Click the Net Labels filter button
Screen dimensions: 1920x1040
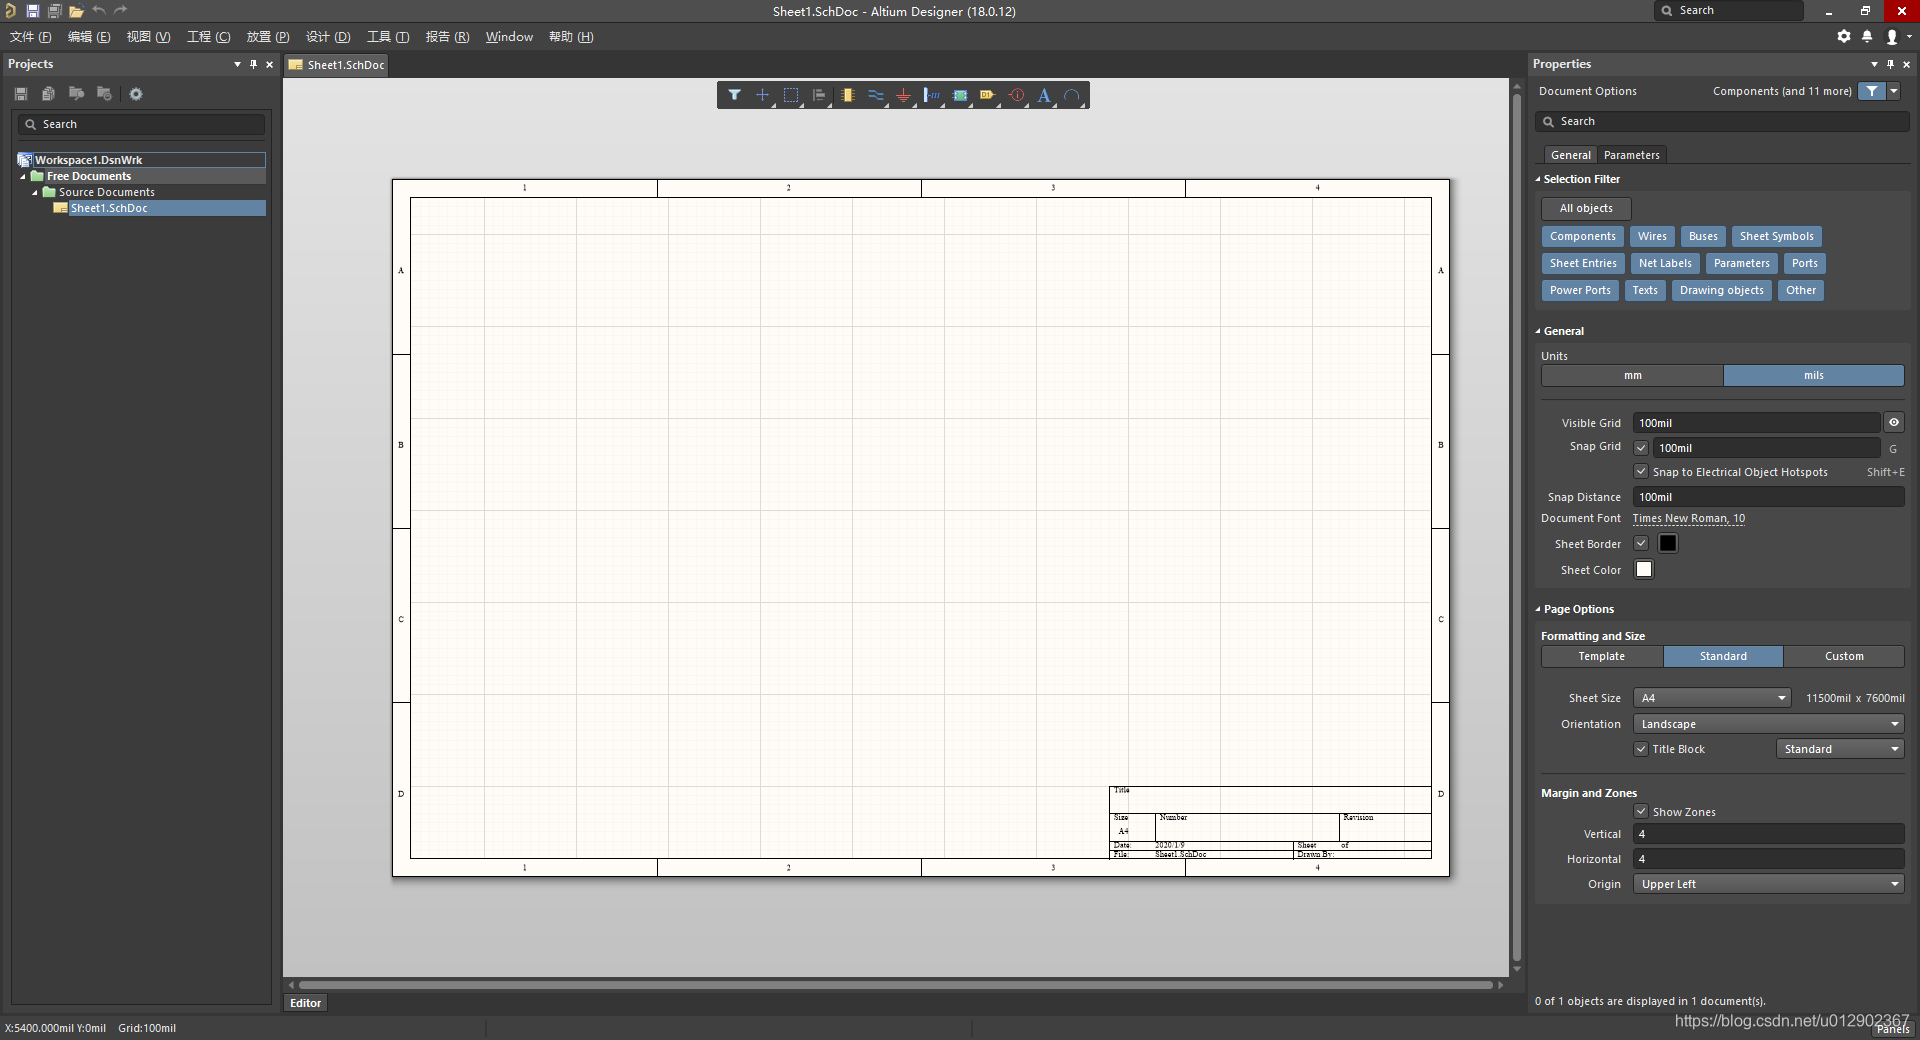click(x=1665, y=264)
